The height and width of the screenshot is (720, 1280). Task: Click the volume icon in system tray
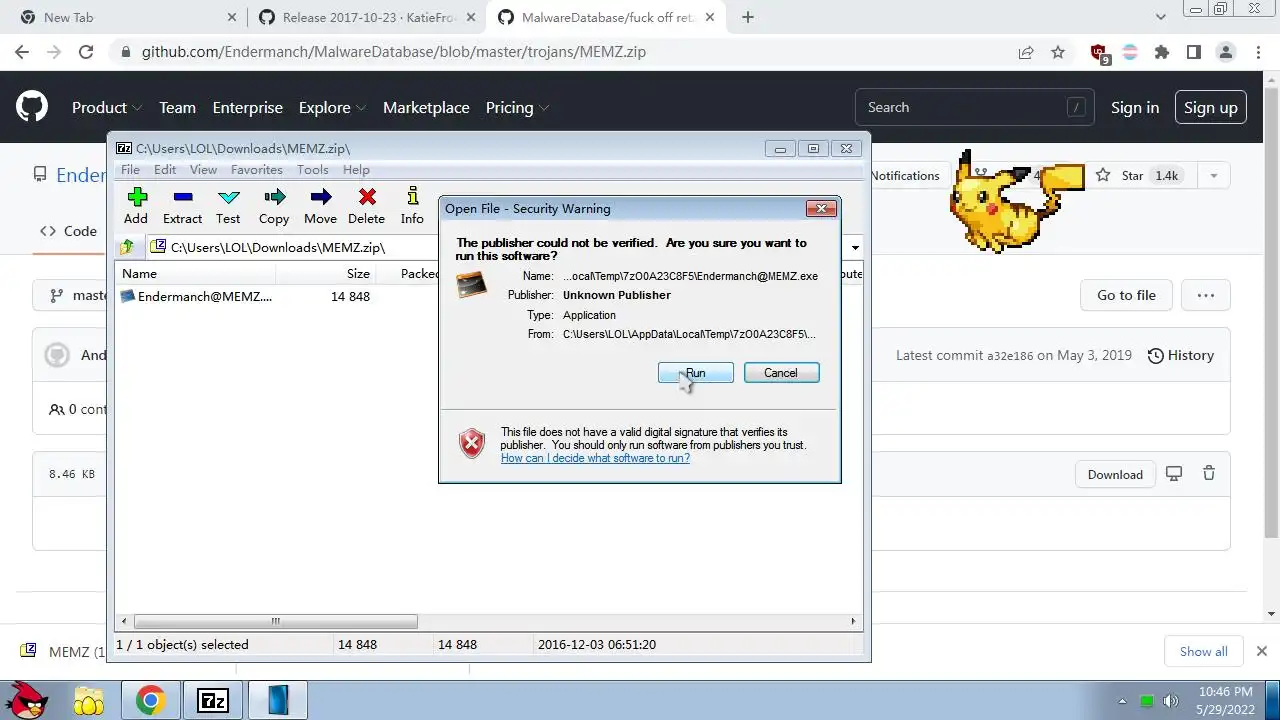[x=1171, y=701]
